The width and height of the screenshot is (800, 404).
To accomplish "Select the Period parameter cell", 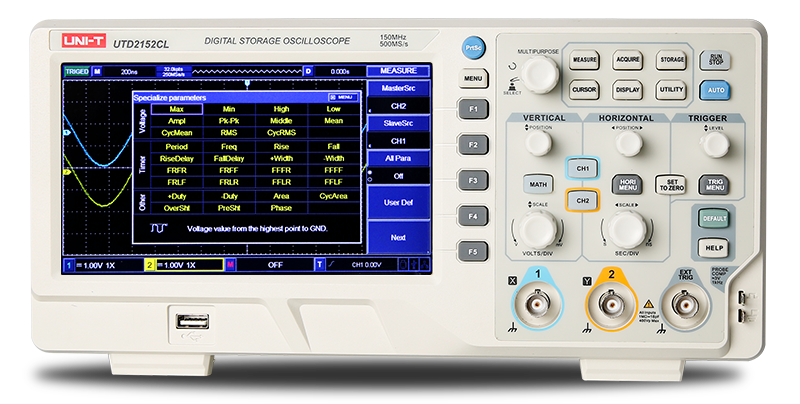I will click(x=177, y=146).
